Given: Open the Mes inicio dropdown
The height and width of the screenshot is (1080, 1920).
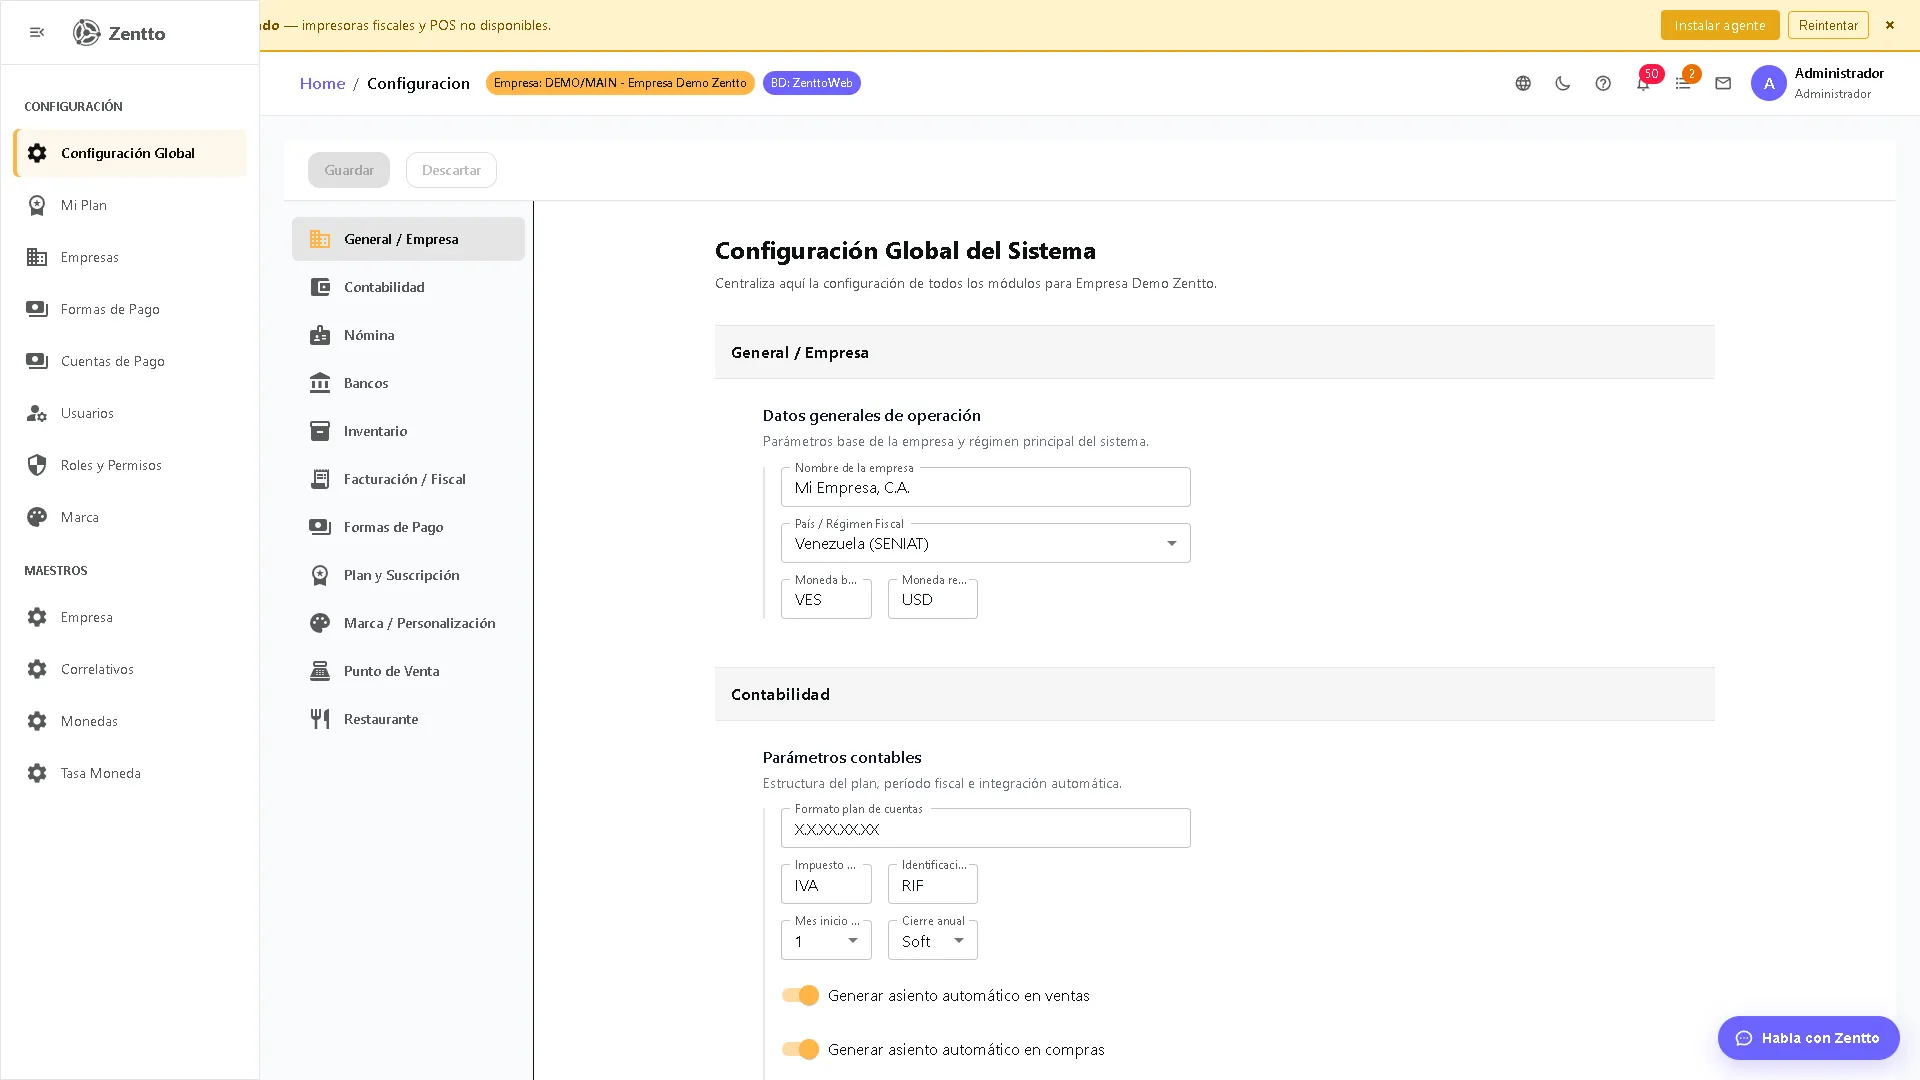Looking at the screenshot, I should coord(826,940).
